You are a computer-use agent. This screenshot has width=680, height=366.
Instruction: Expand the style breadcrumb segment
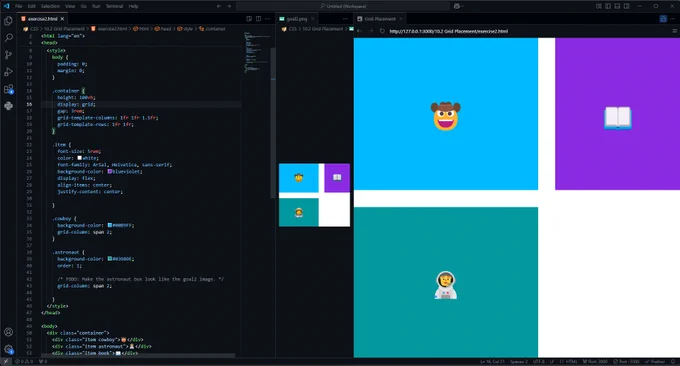tap(185, 29)
